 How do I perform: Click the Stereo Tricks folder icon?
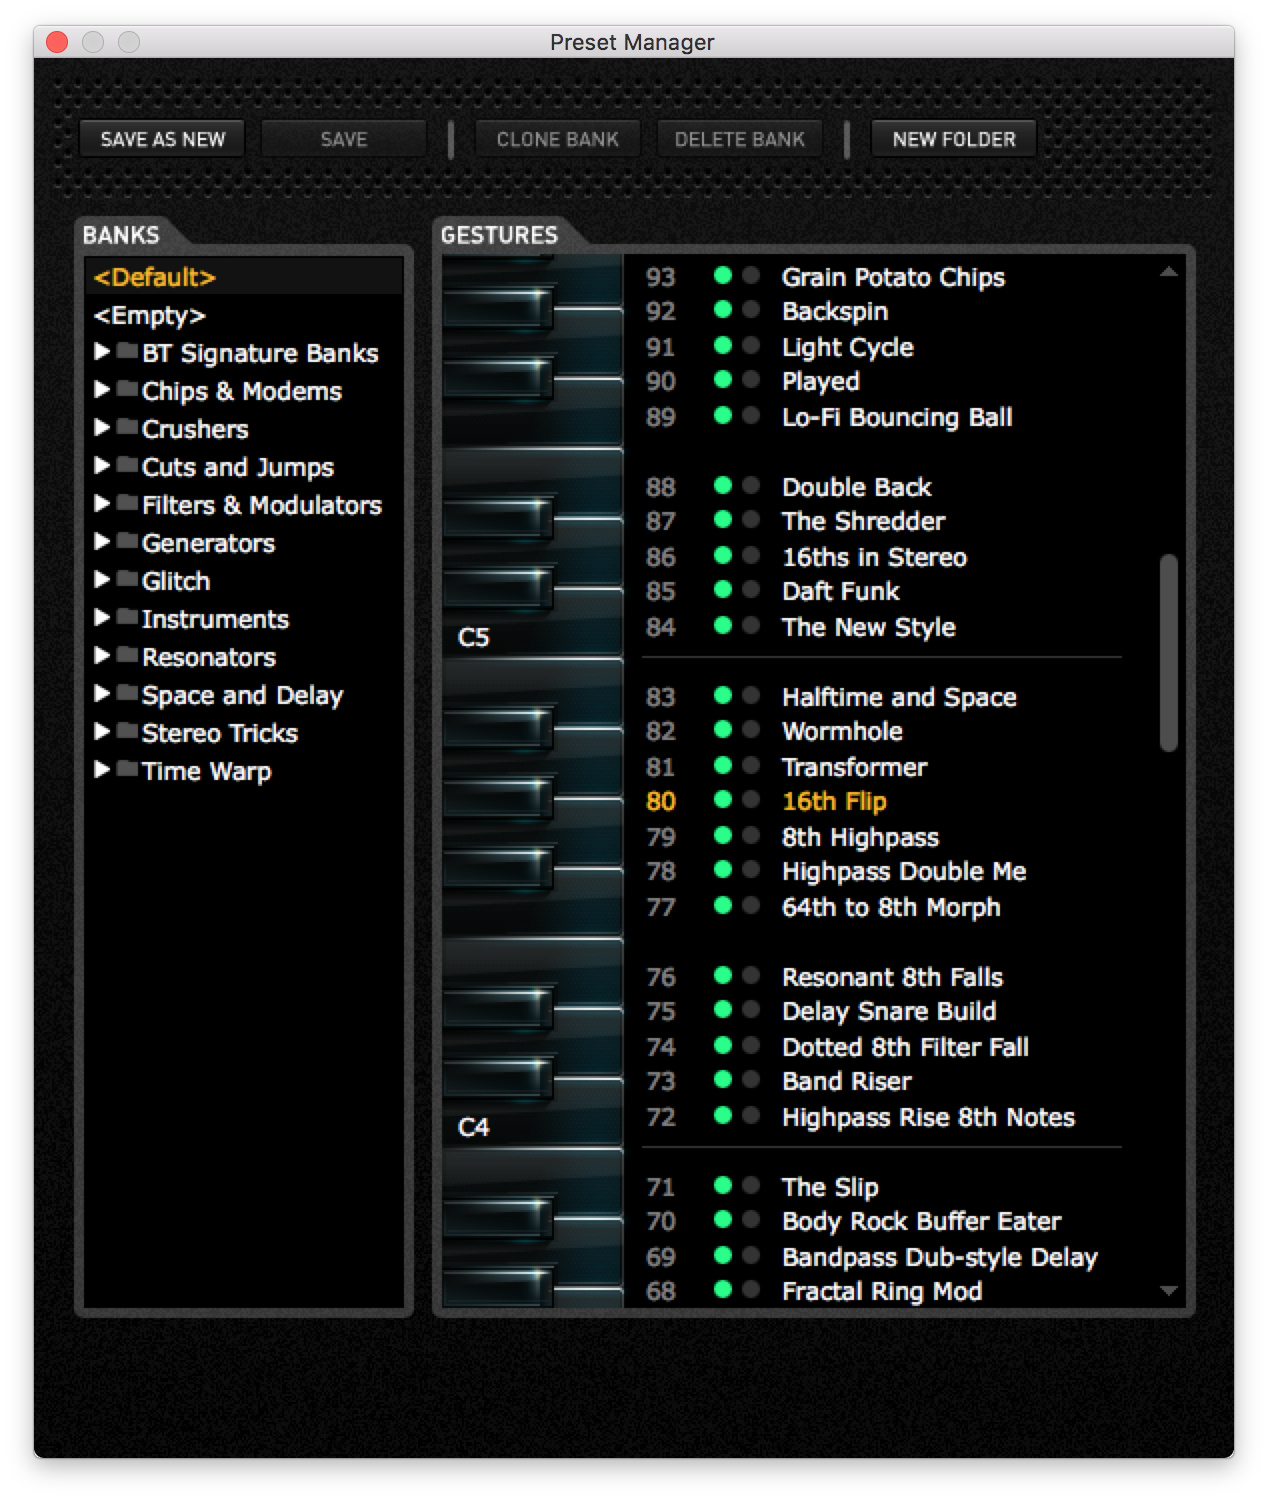127,731
